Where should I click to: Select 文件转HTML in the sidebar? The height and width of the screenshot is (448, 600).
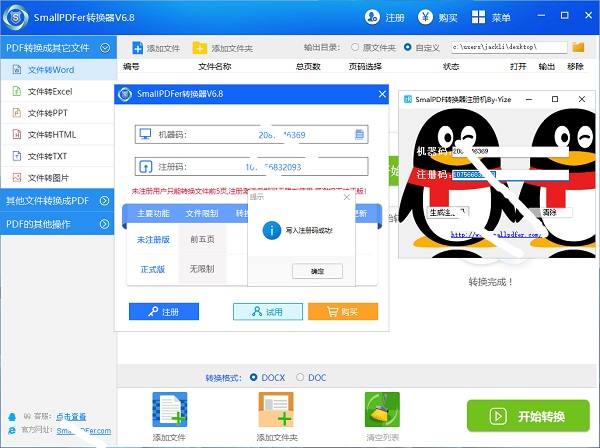[58, 134]
